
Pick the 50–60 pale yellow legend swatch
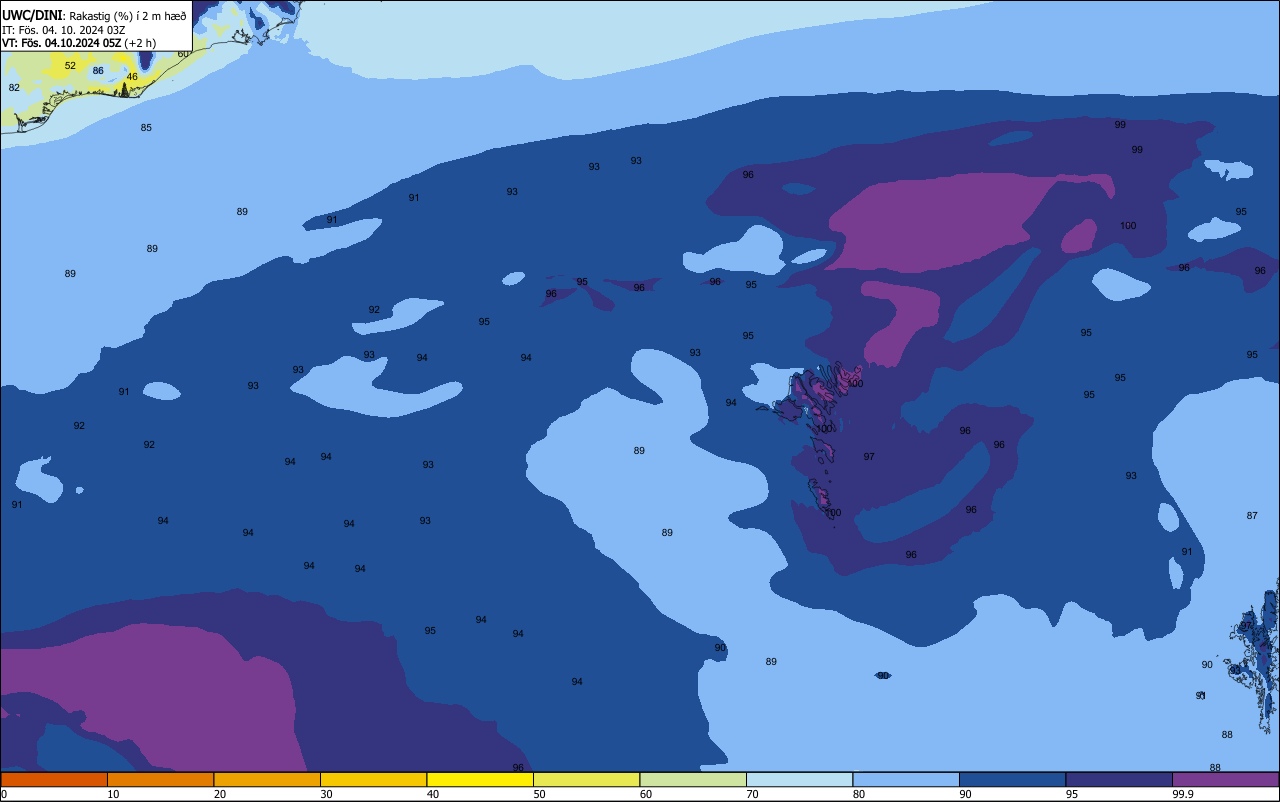point(586,779)
